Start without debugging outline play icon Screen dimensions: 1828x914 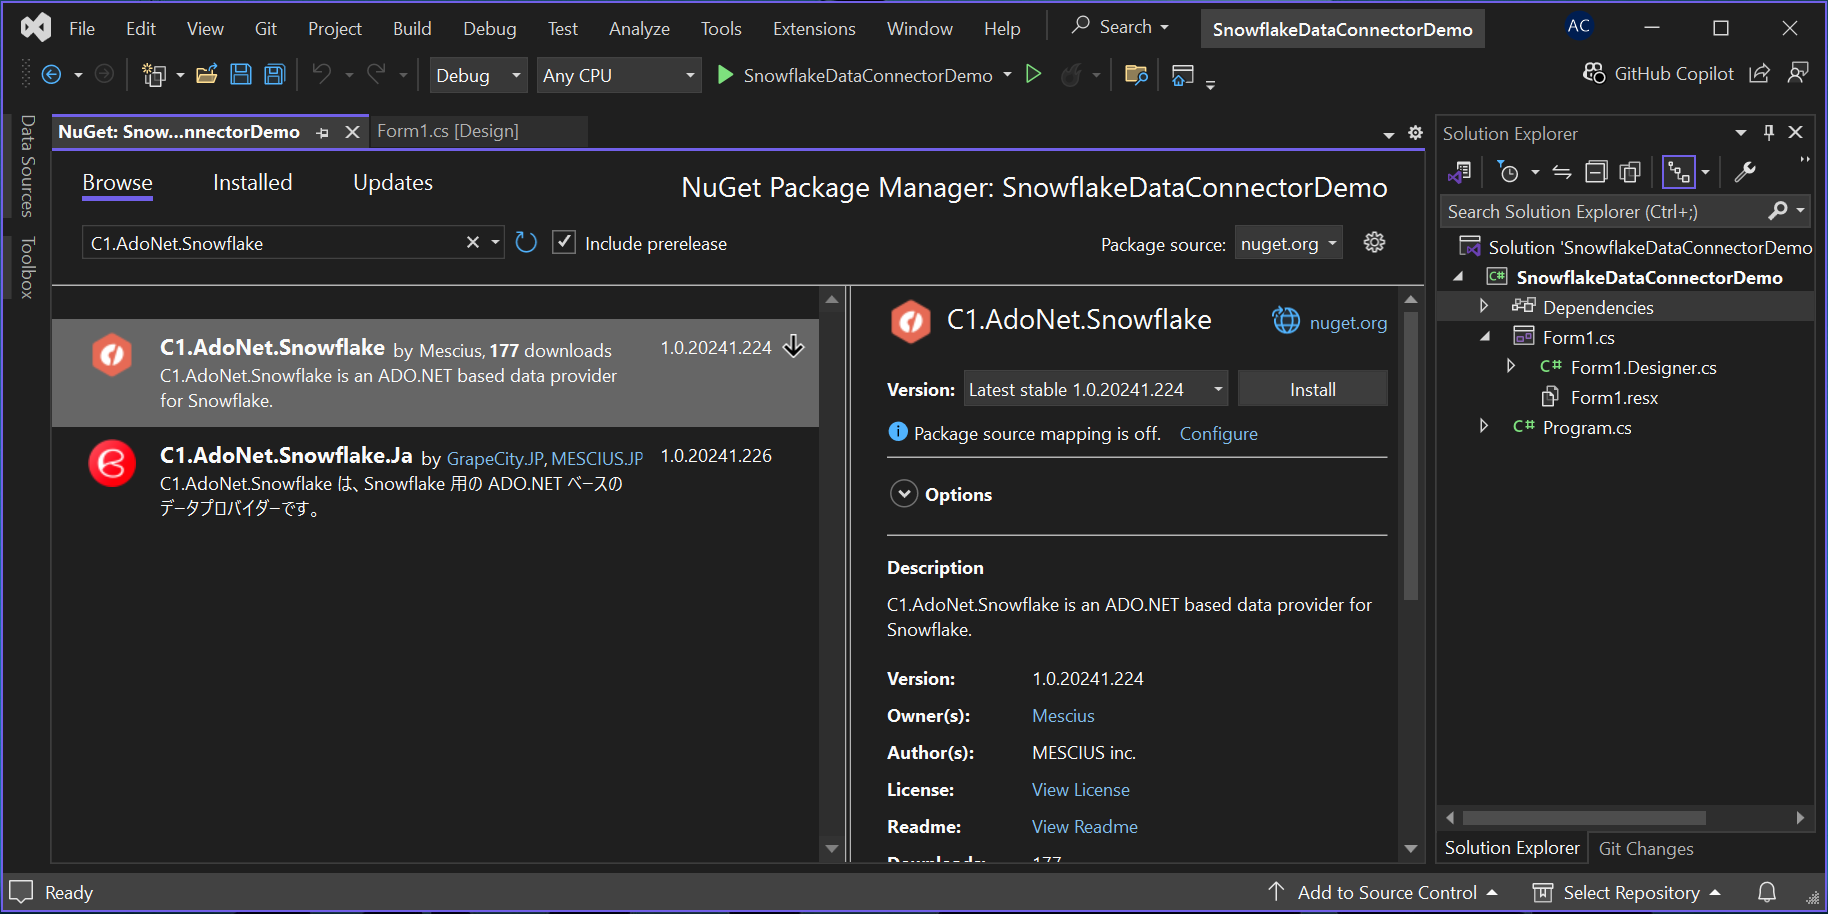click(x=1034, y=74)
